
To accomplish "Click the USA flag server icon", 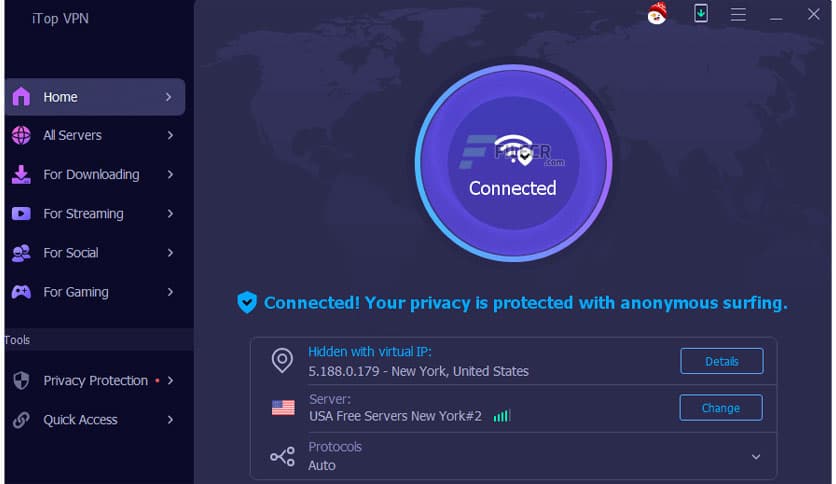I will coord(283,408).
